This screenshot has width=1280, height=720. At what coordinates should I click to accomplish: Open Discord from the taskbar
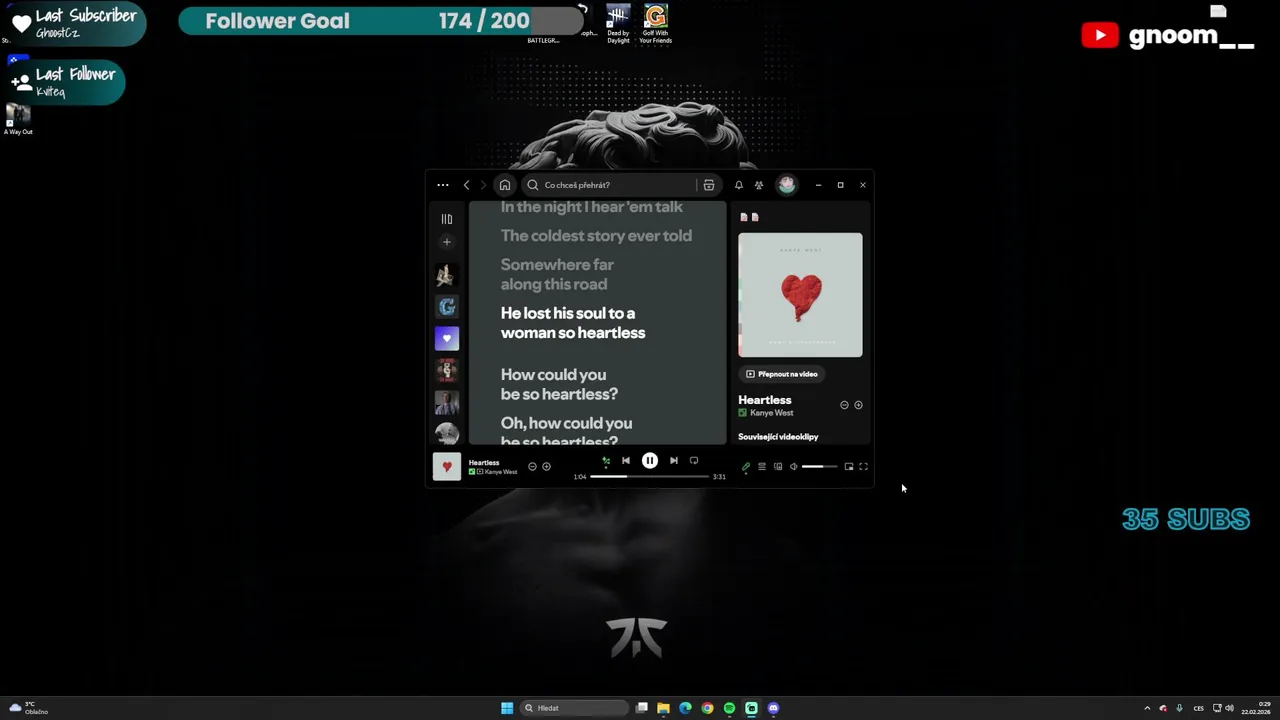tap(773, 708)
